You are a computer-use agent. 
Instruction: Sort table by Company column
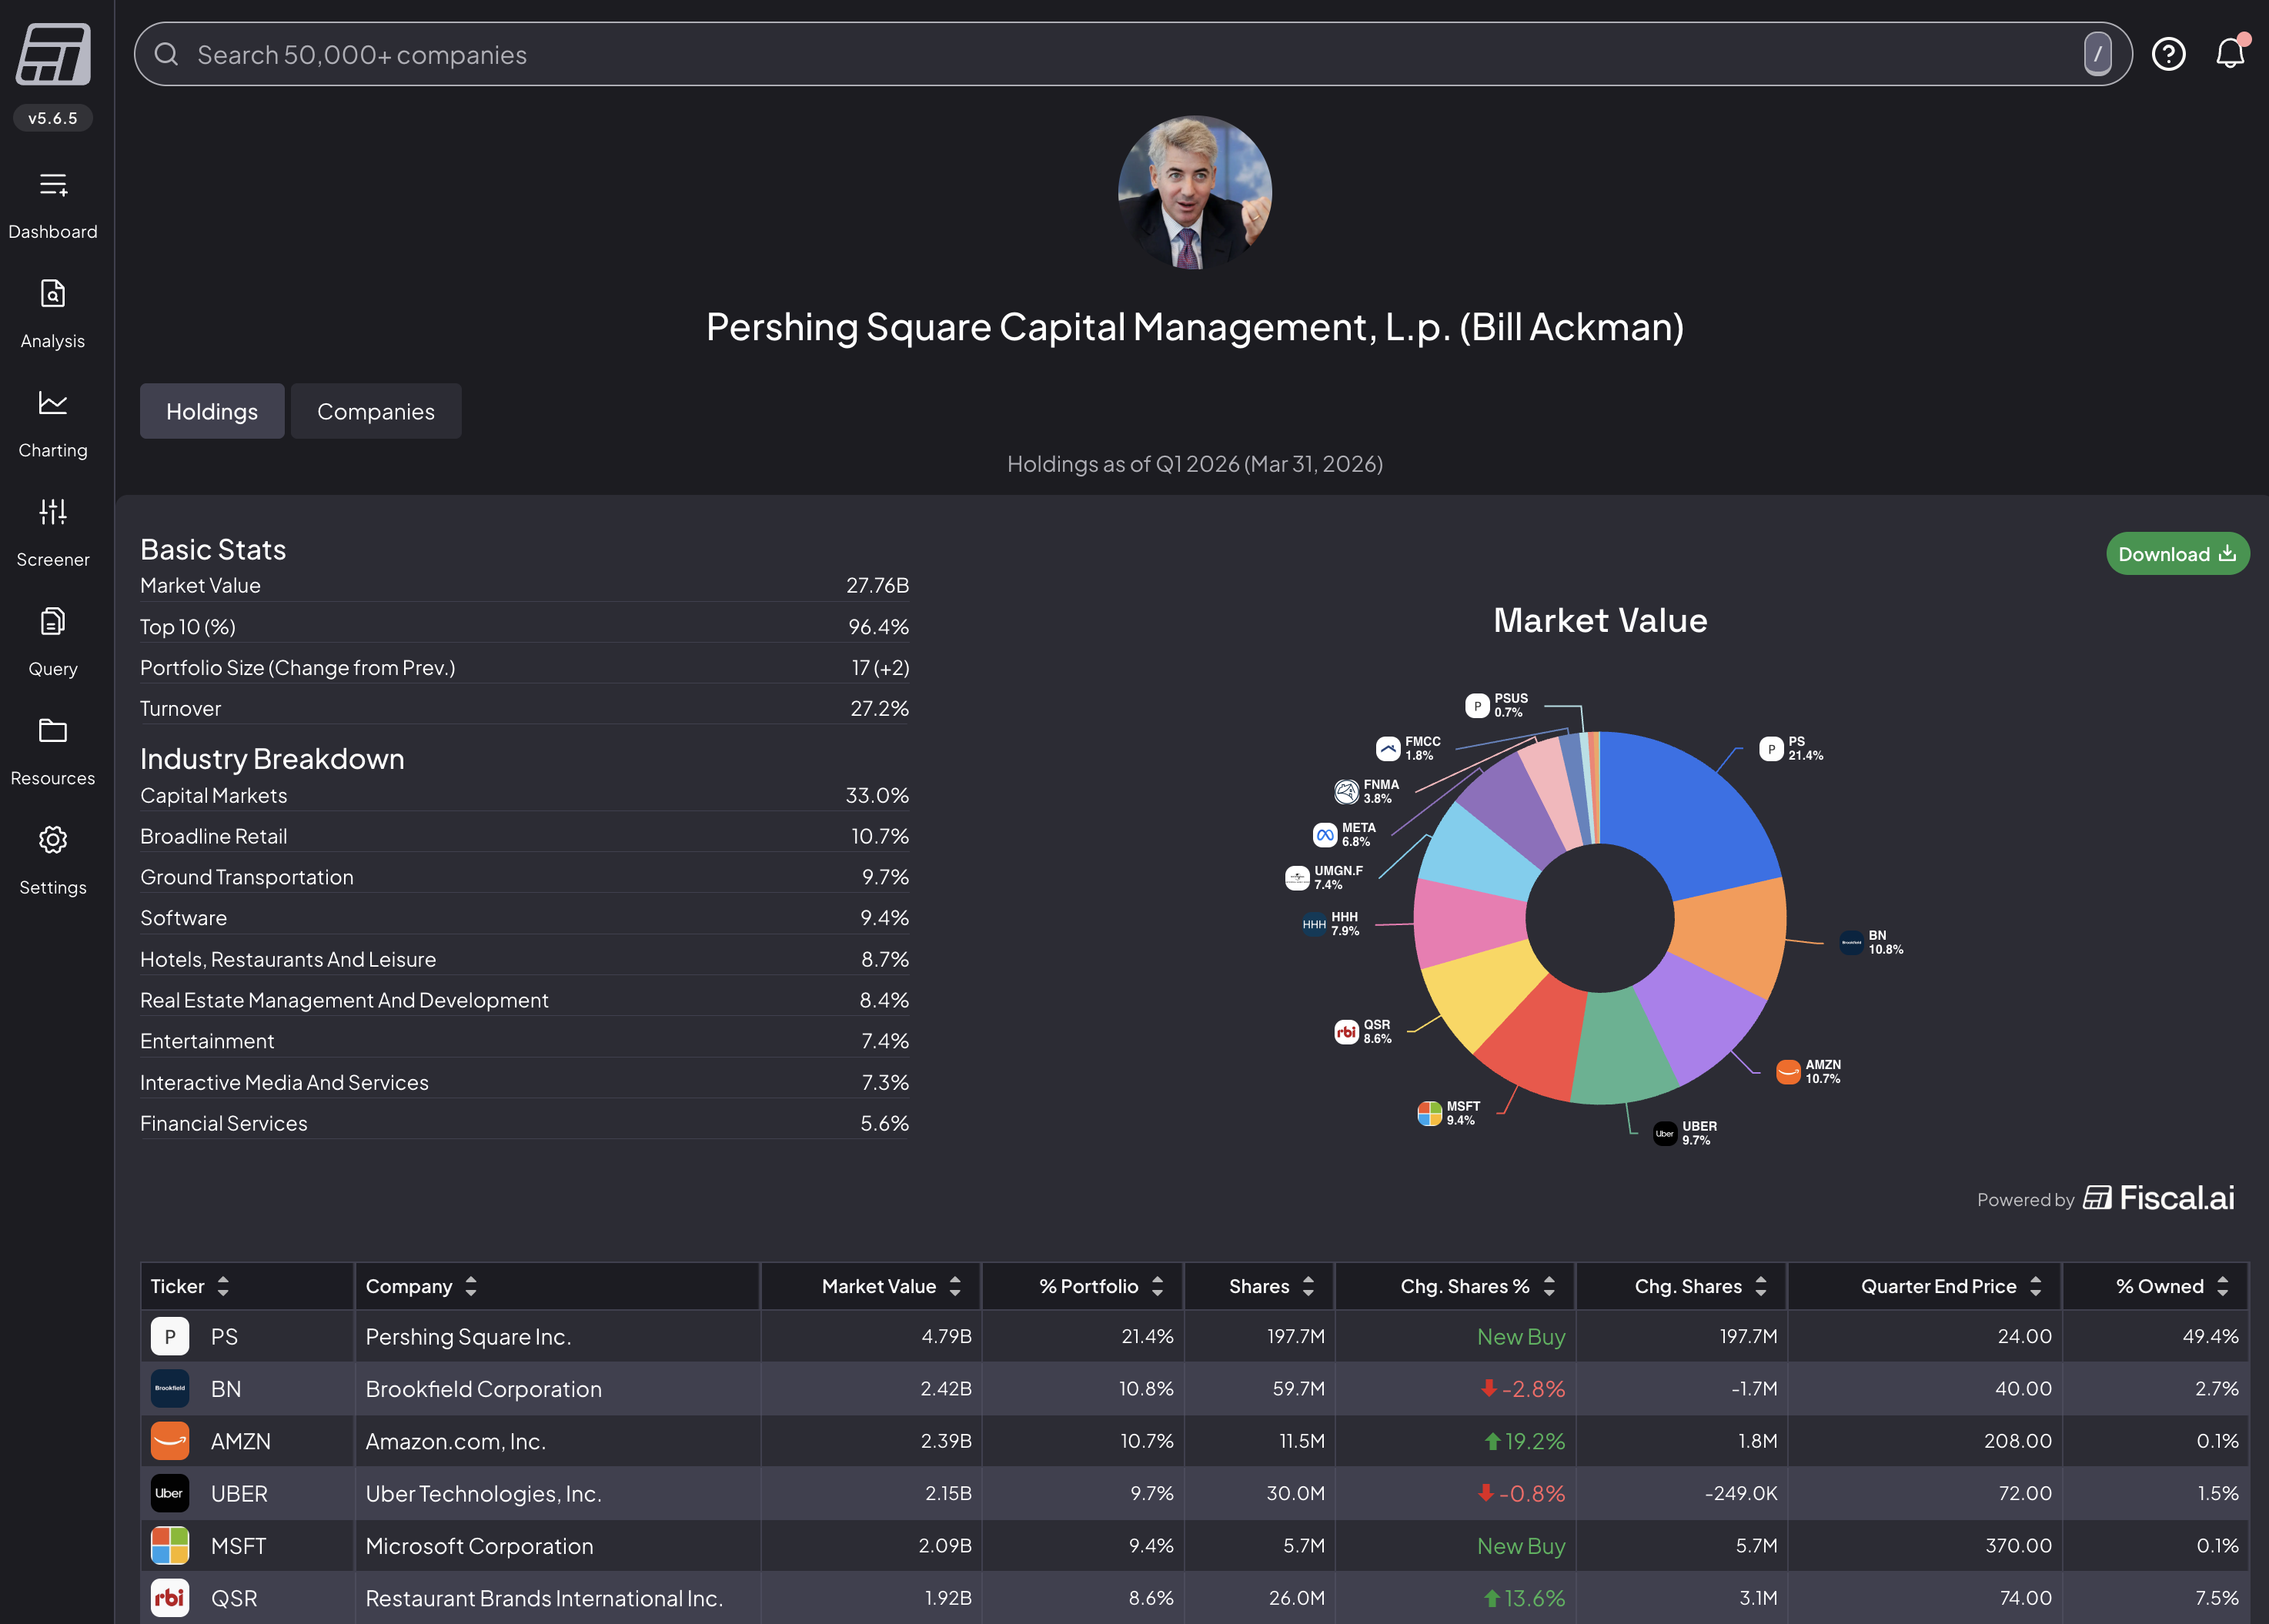tap(471, 1286)
